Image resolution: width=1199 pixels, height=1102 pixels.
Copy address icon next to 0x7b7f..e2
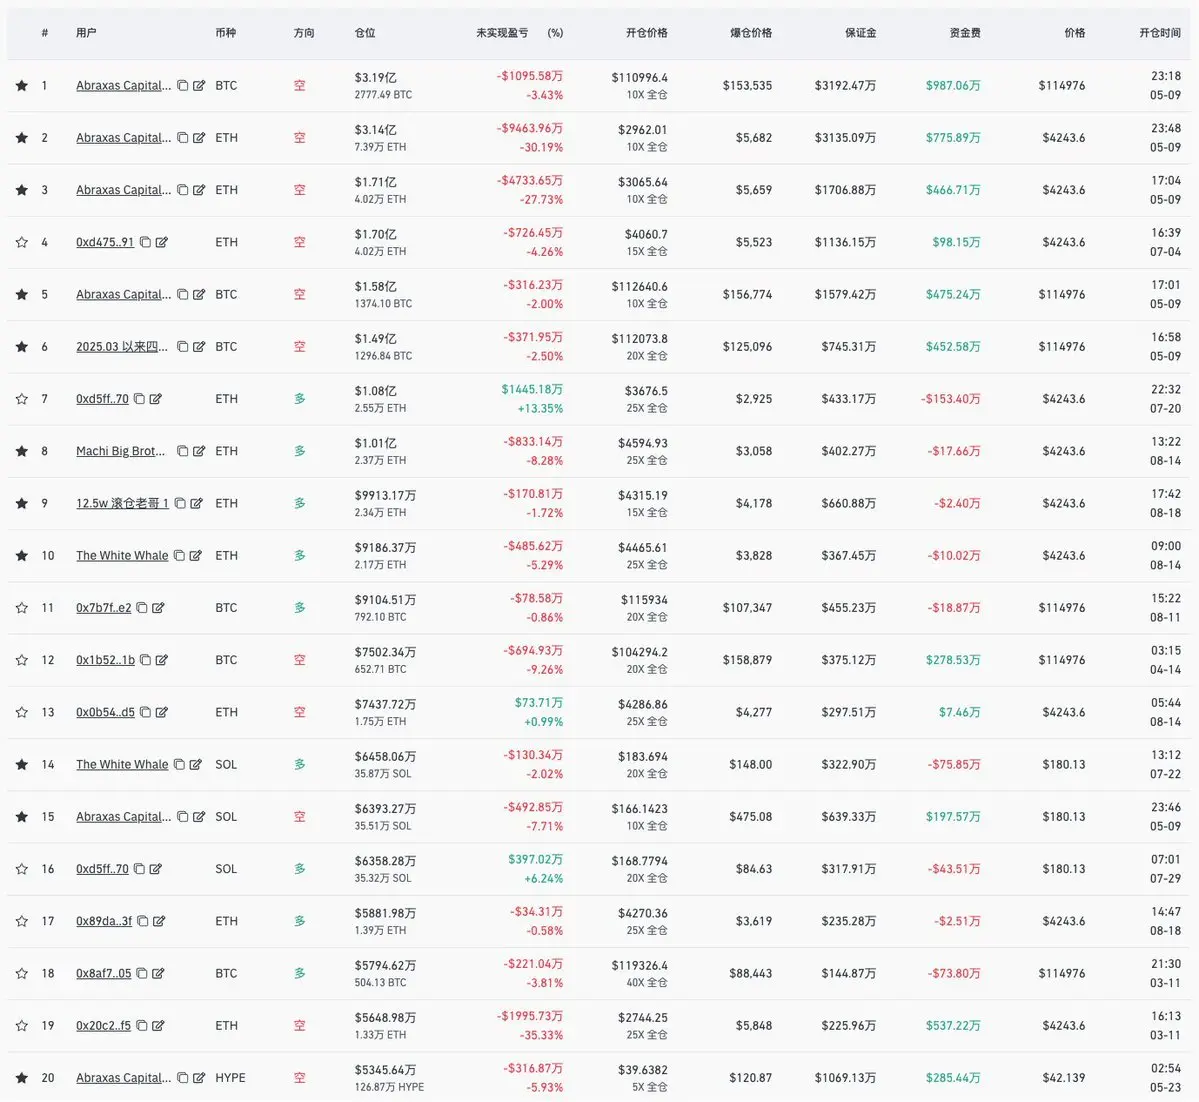click(x=141, y=608)
